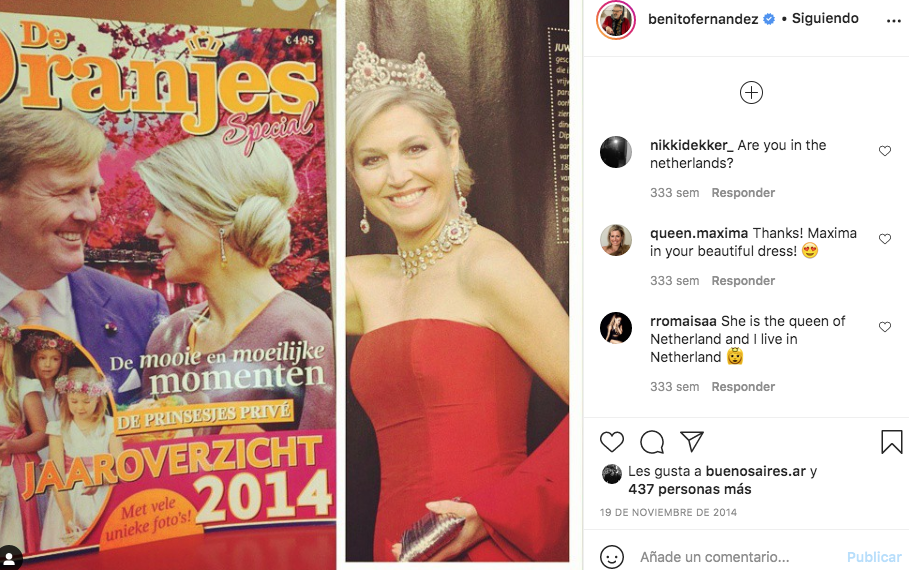Load more comments with the plus icon
909x570 pixels.
751,93
